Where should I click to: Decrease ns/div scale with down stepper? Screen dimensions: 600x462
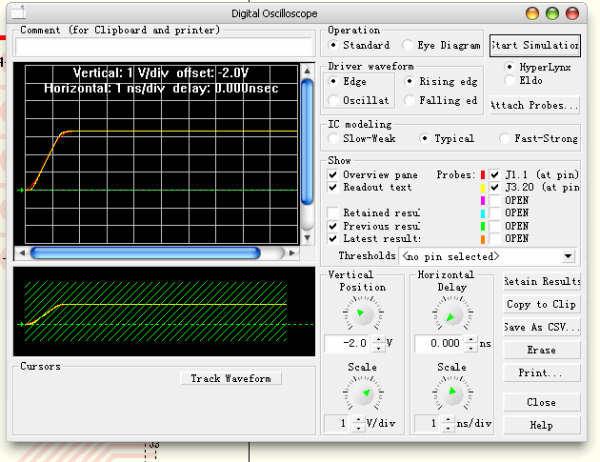pyautogui.click(x=448, y=428)
